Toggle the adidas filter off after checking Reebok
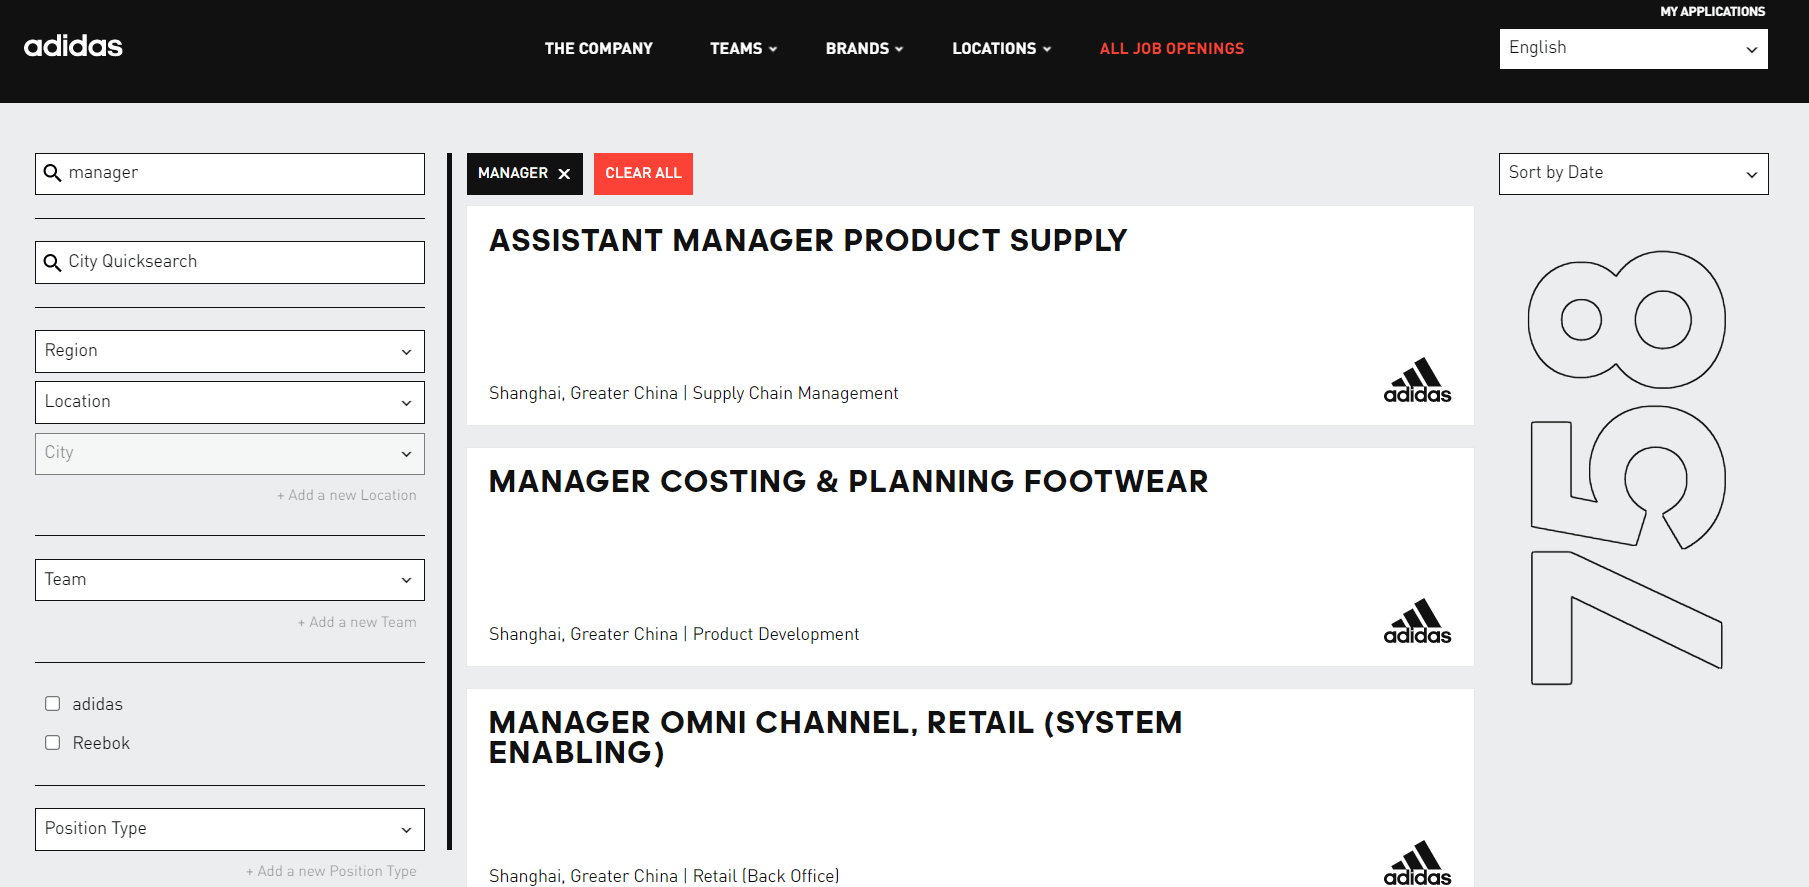This screenshot has width=1809, height=887. [x=52, y=703]
